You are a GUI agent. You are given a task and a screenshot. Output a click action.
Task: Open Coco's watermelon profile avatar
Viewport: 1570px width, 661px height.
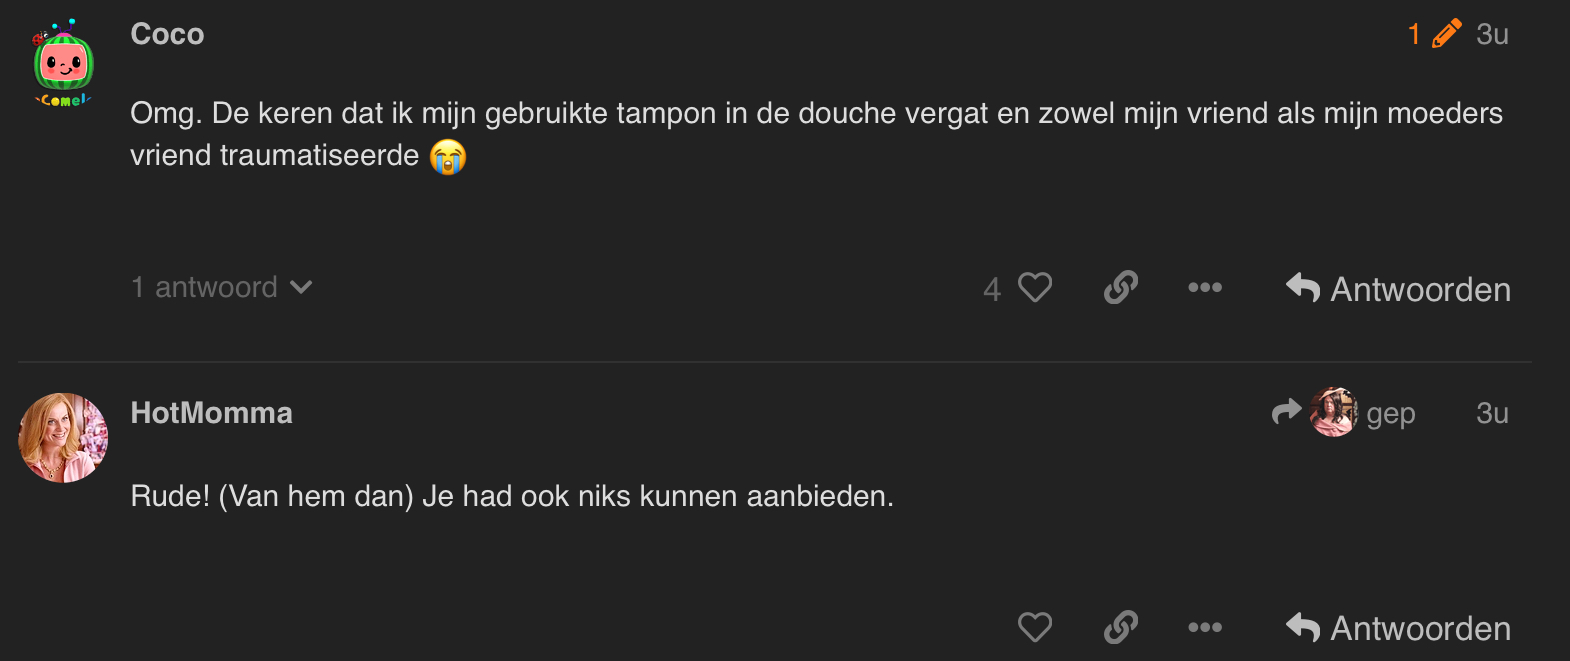[64, 64]
